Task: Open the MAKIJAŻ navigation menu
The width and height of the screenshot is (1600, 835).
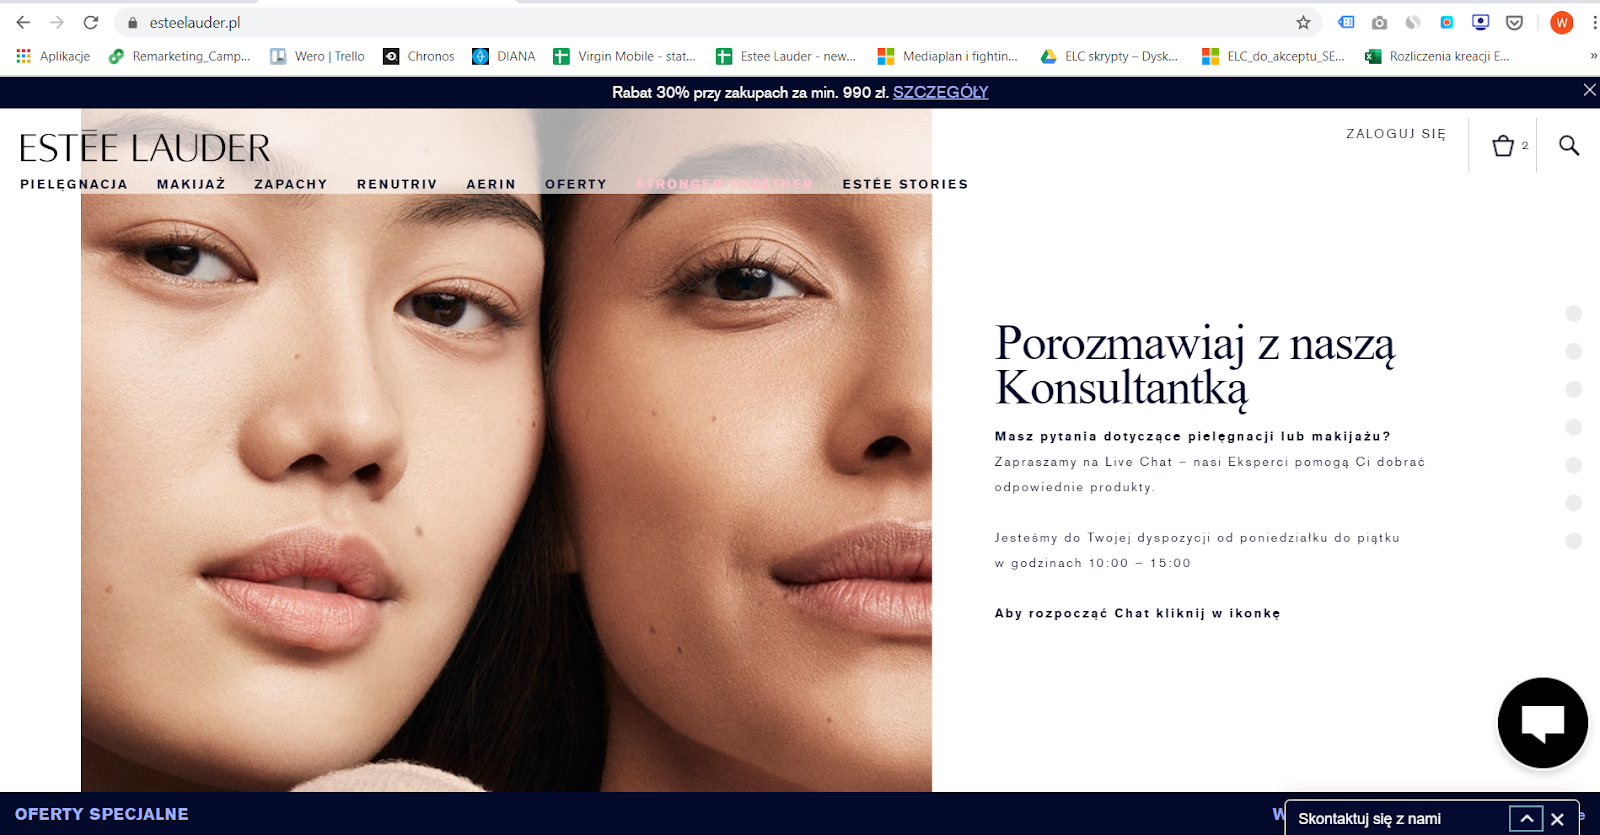Action: coord(191,184)
